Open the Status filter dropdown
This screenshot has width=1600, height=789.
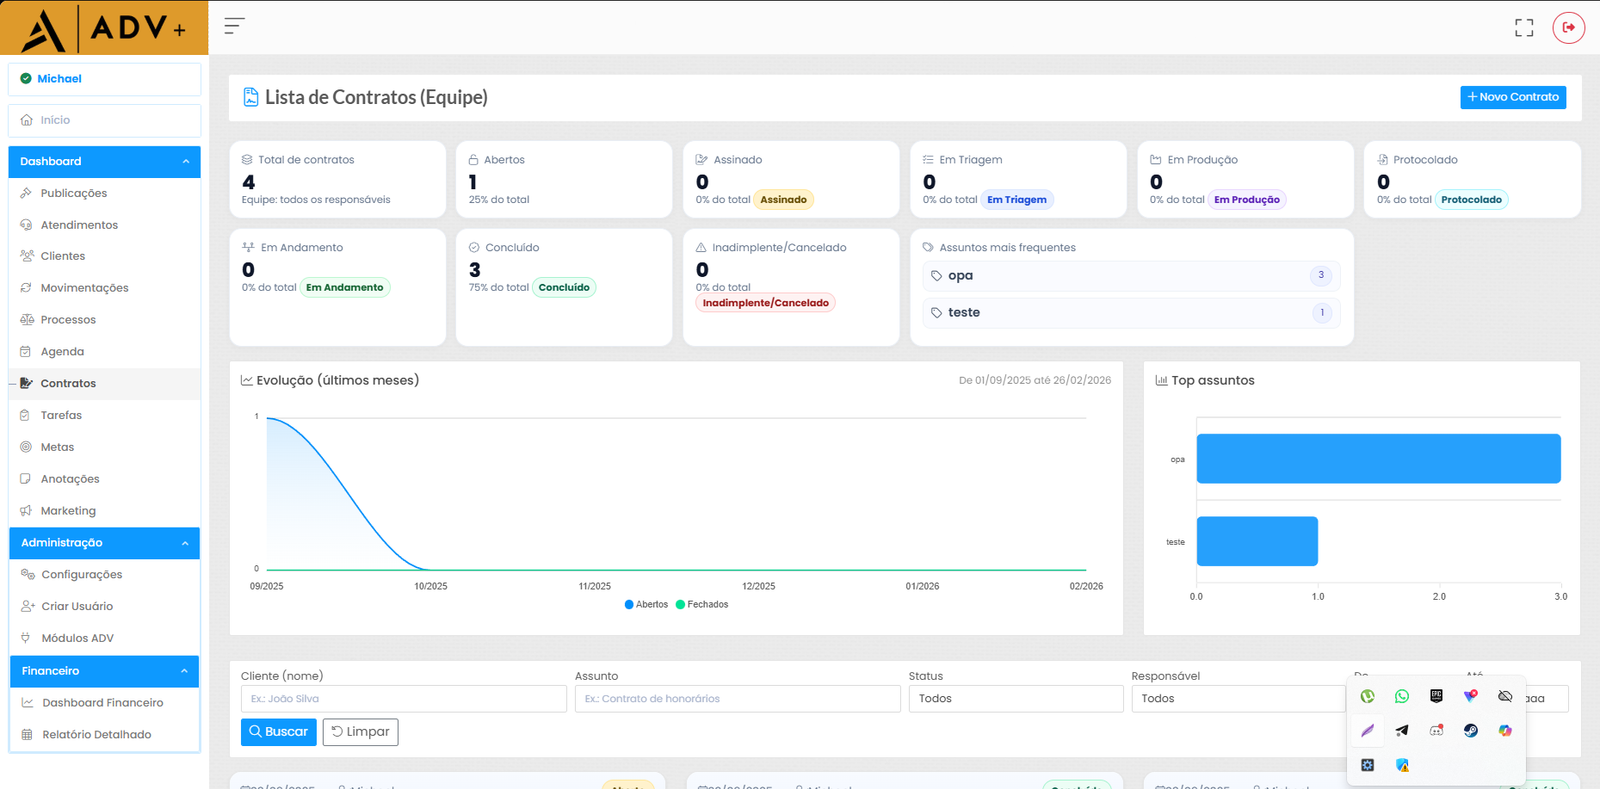[1015, 699]
